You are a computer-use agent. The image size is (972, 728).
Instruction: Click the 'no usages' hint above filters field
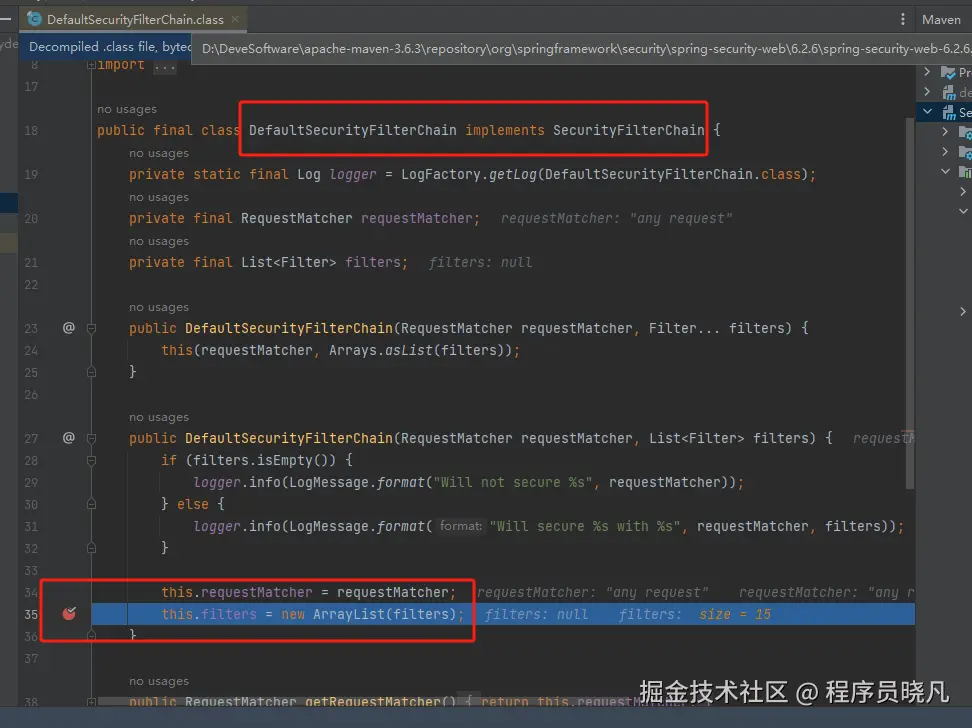tap(159, 241)
